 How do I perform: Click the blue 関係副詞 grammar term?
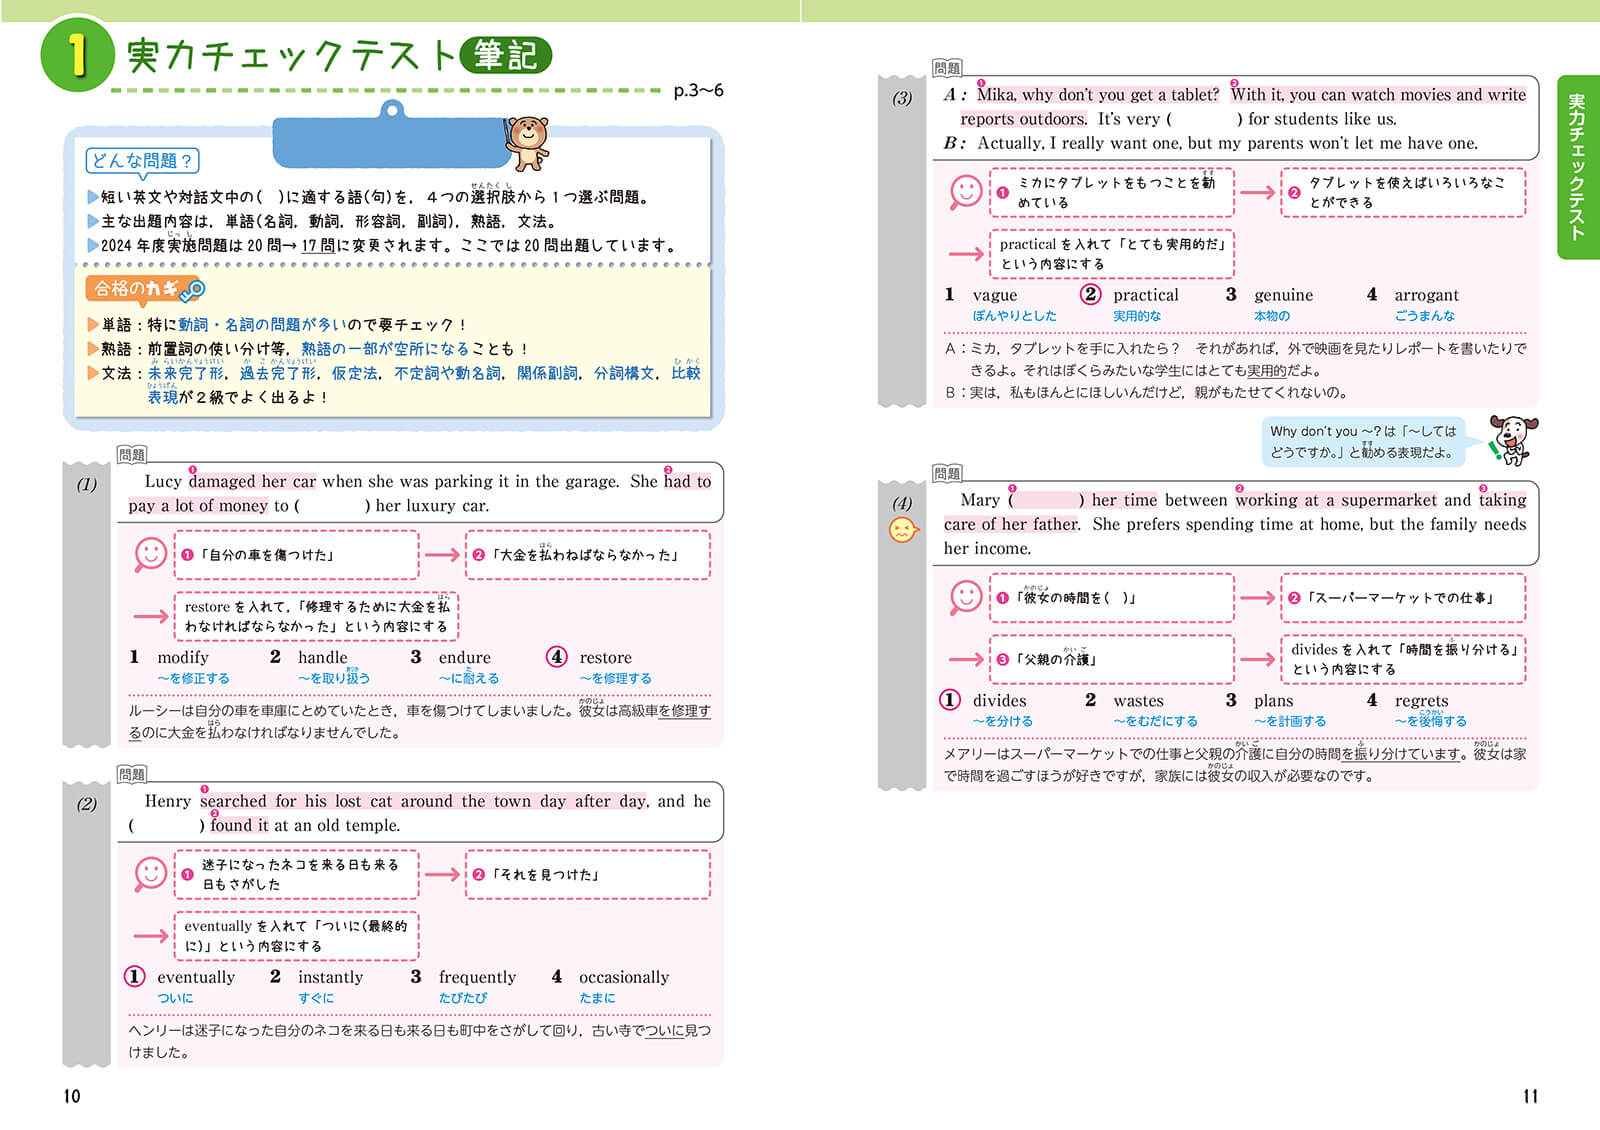548,373
